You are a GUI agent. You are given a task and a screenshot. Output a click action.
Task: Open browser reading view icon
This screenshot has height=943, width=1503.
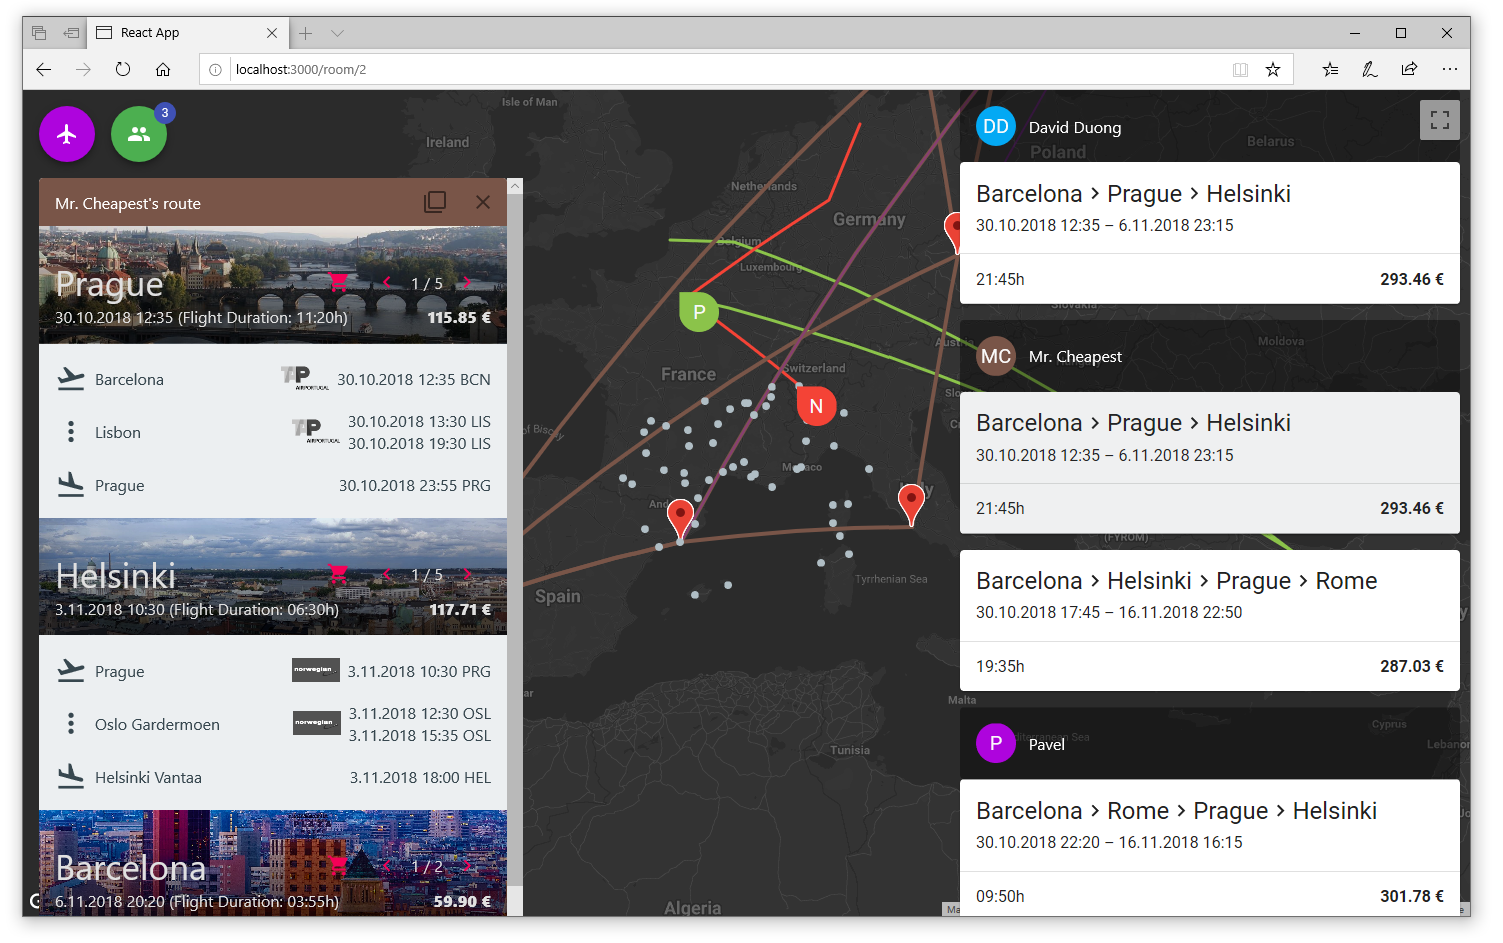point(1240,69)
